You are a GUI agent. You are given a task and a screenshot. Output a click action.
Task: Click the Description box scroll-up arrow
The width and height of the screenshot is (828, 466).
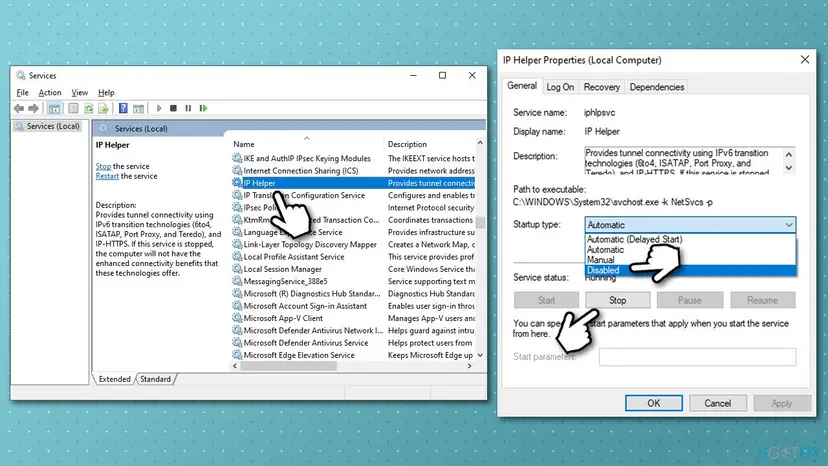(789, 154)
